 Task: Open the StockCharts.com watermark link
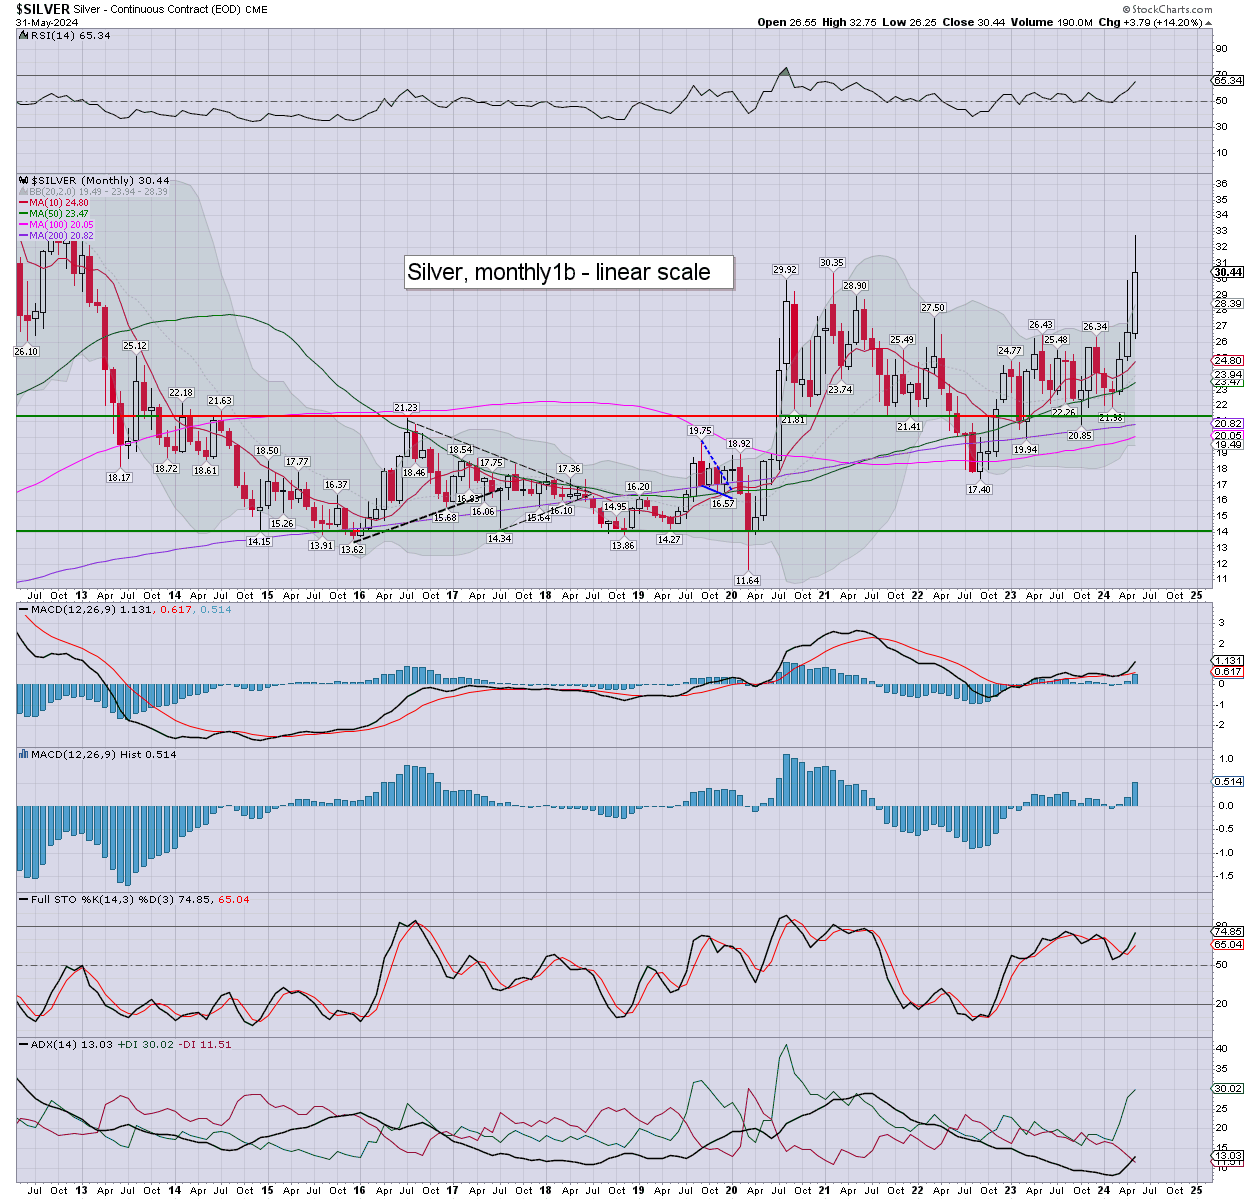(x=1172, y=9)
